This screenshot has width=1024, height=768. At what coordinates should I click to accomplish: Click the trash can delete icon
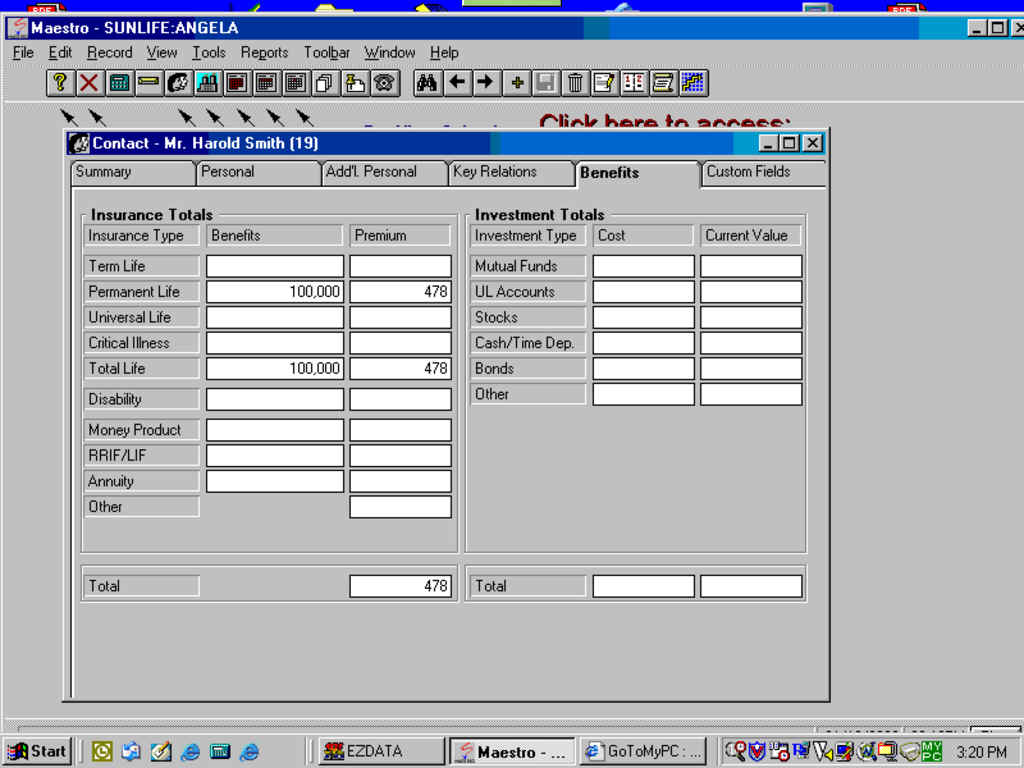click(575, 83)
